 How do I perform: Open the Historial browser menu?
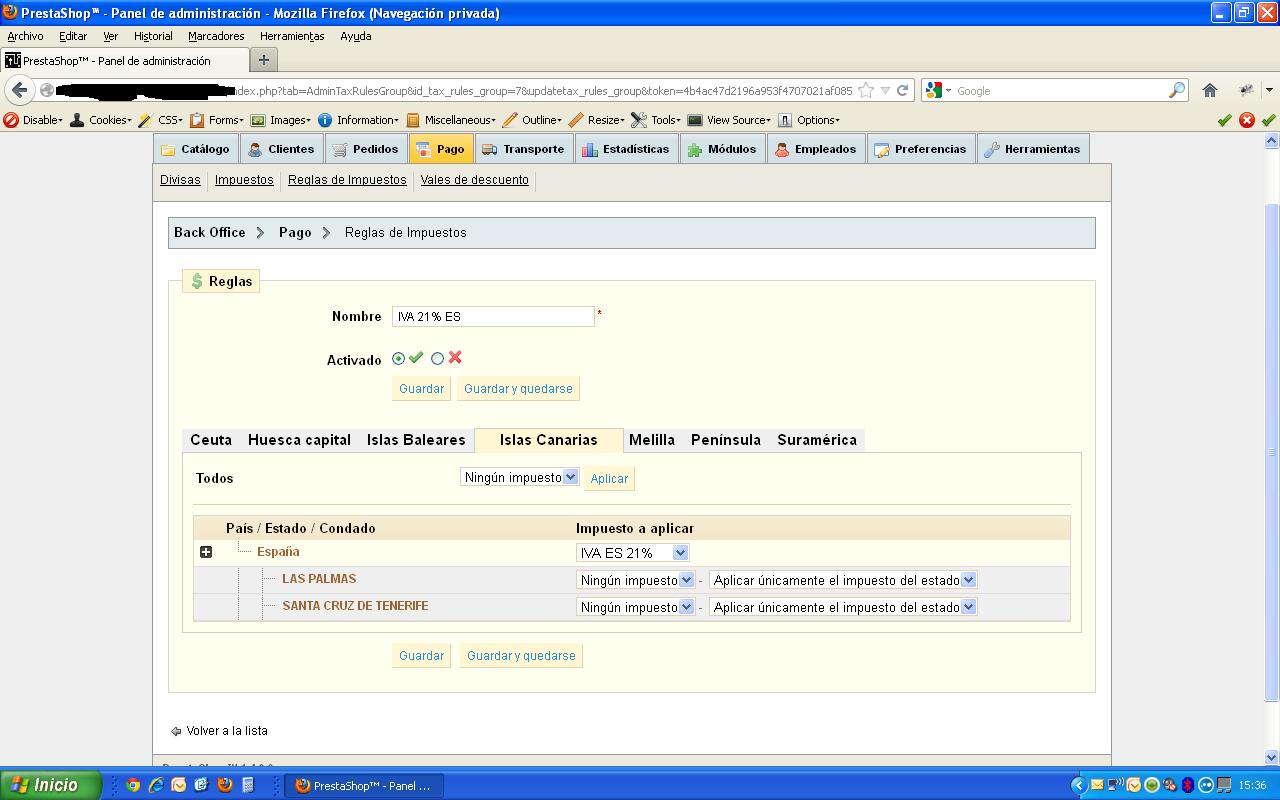click(153, 36)
